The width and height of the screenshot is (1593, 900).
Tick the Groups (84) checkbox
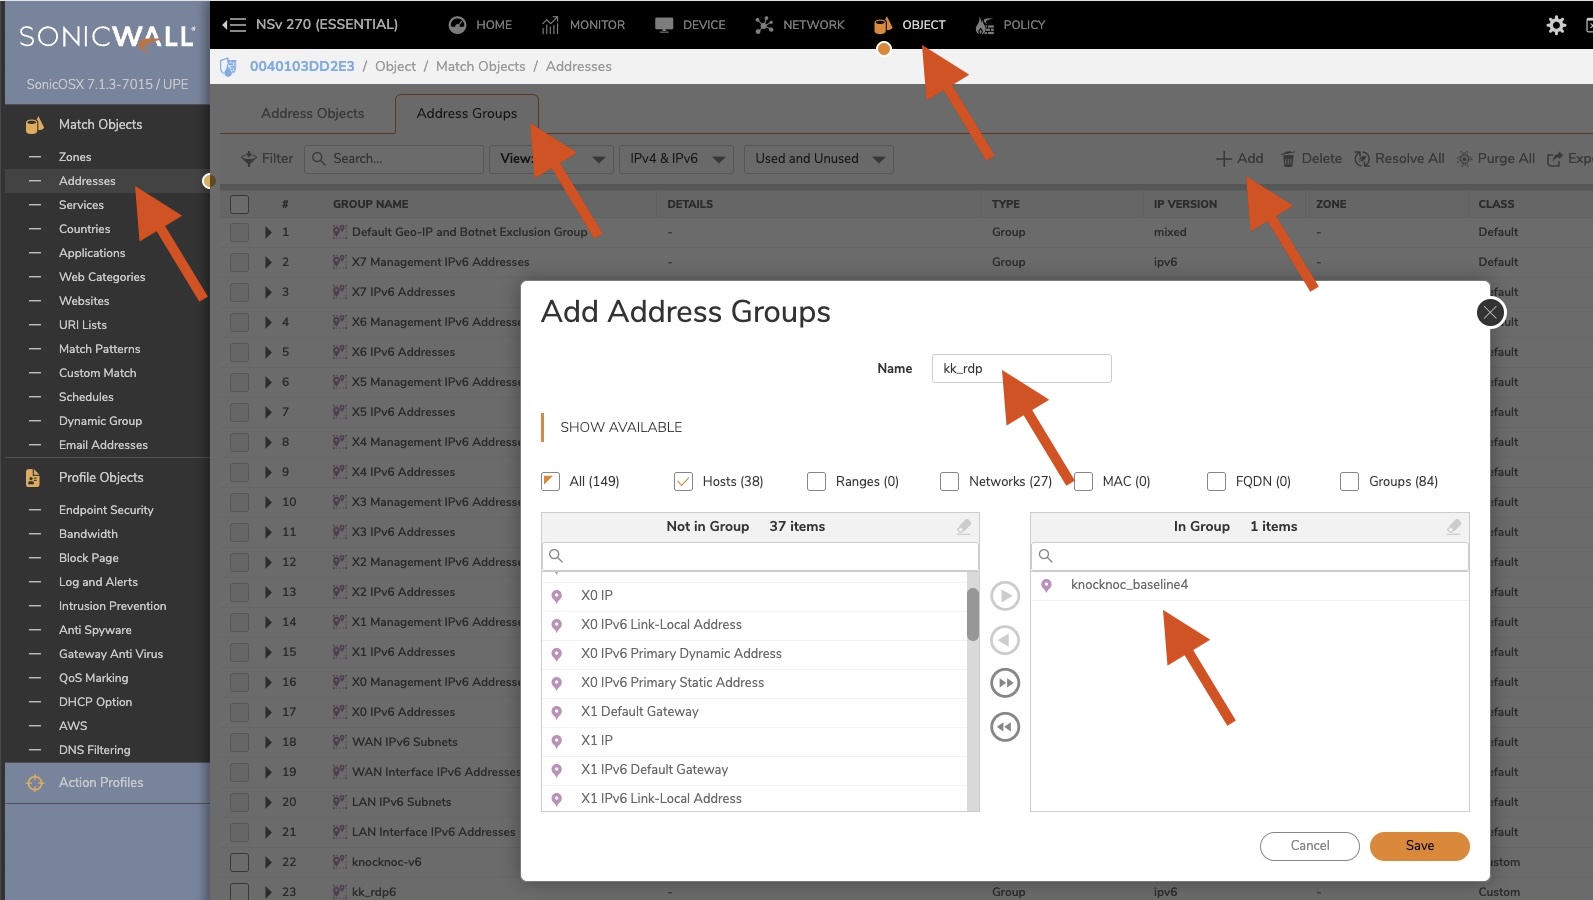click(1350, 482)
